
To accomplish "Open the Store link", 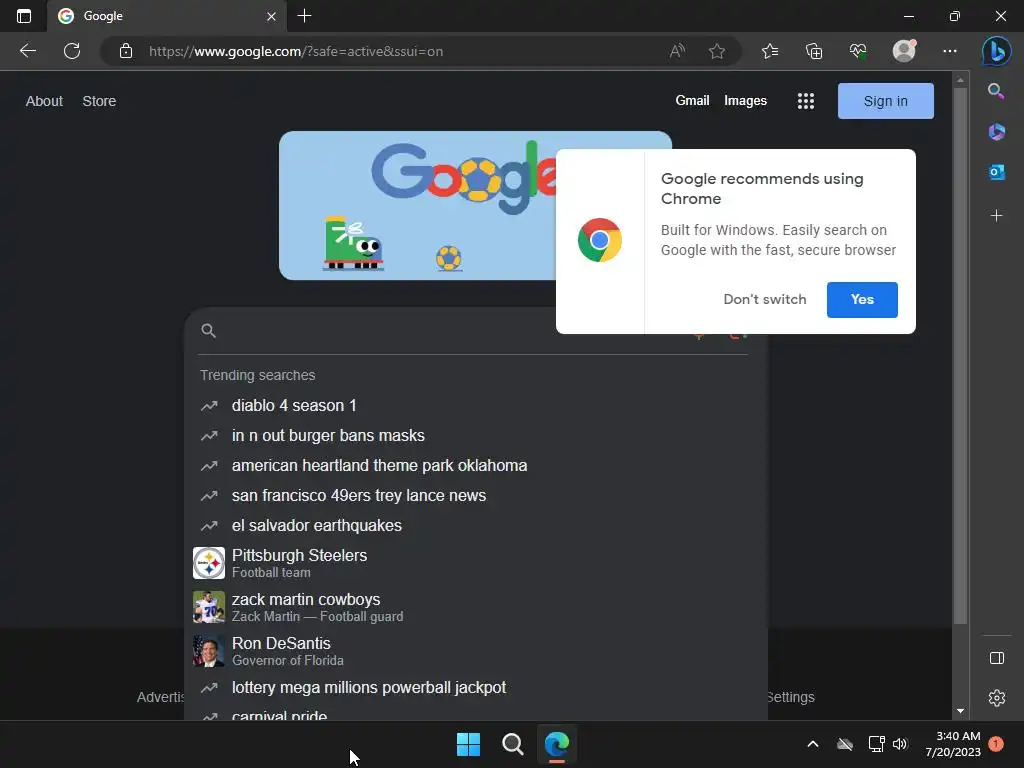I will [99, 101].
